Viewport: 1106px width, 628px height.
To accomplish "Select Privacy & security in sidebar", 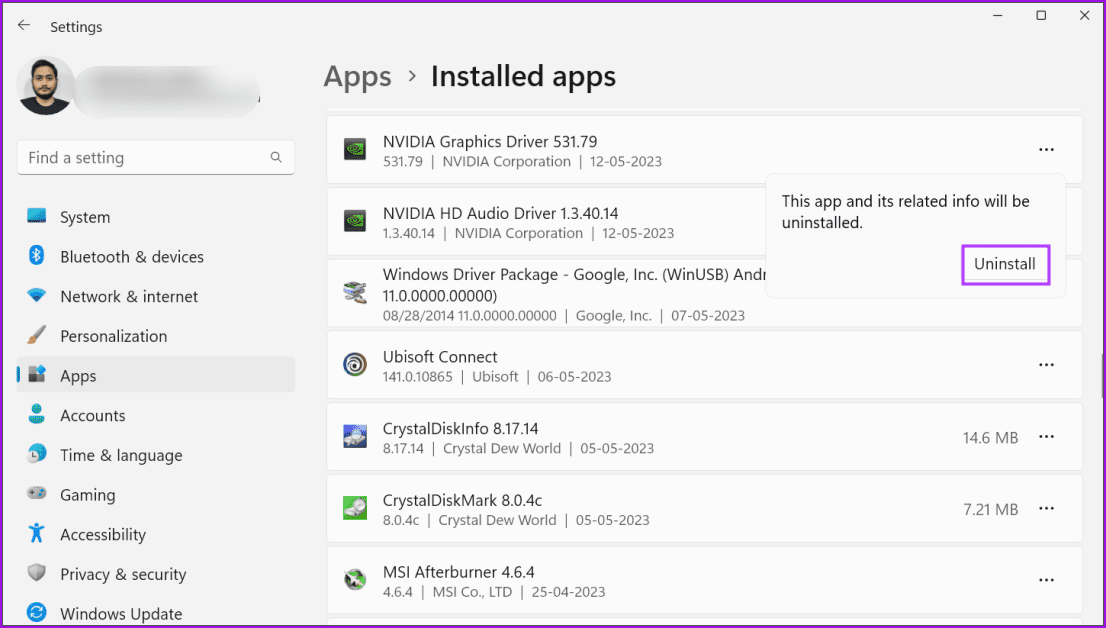I will (122, 574).
